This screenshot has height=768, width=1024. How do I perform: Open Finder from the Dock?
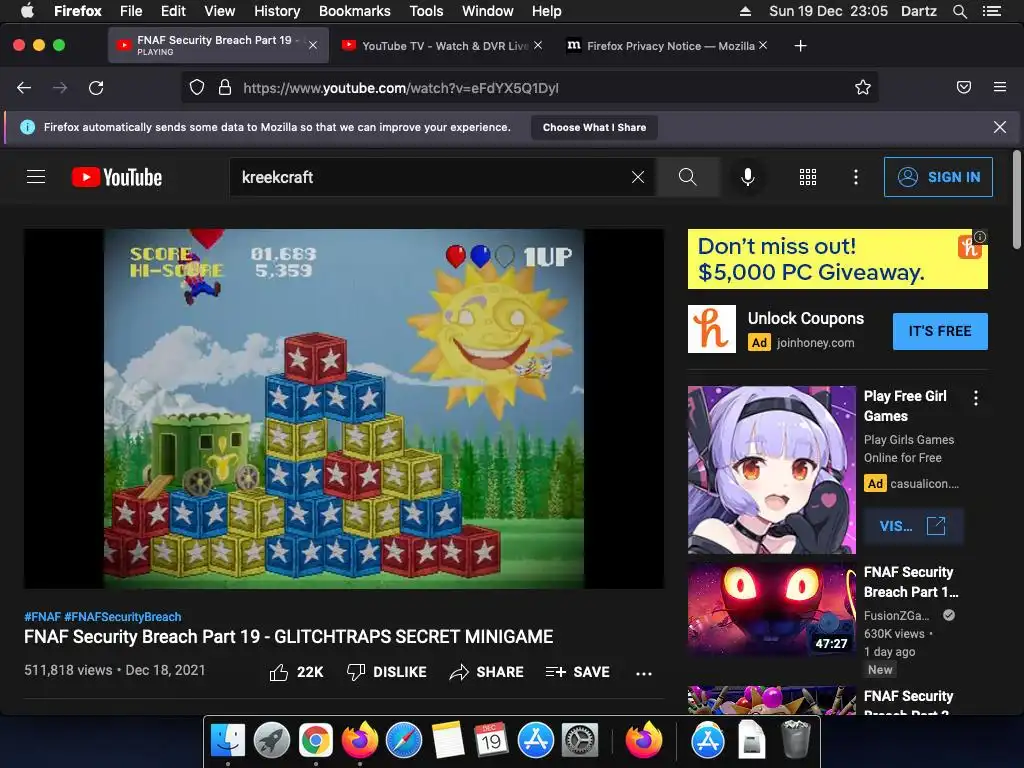pyautogui.click(x=228, y=741)
